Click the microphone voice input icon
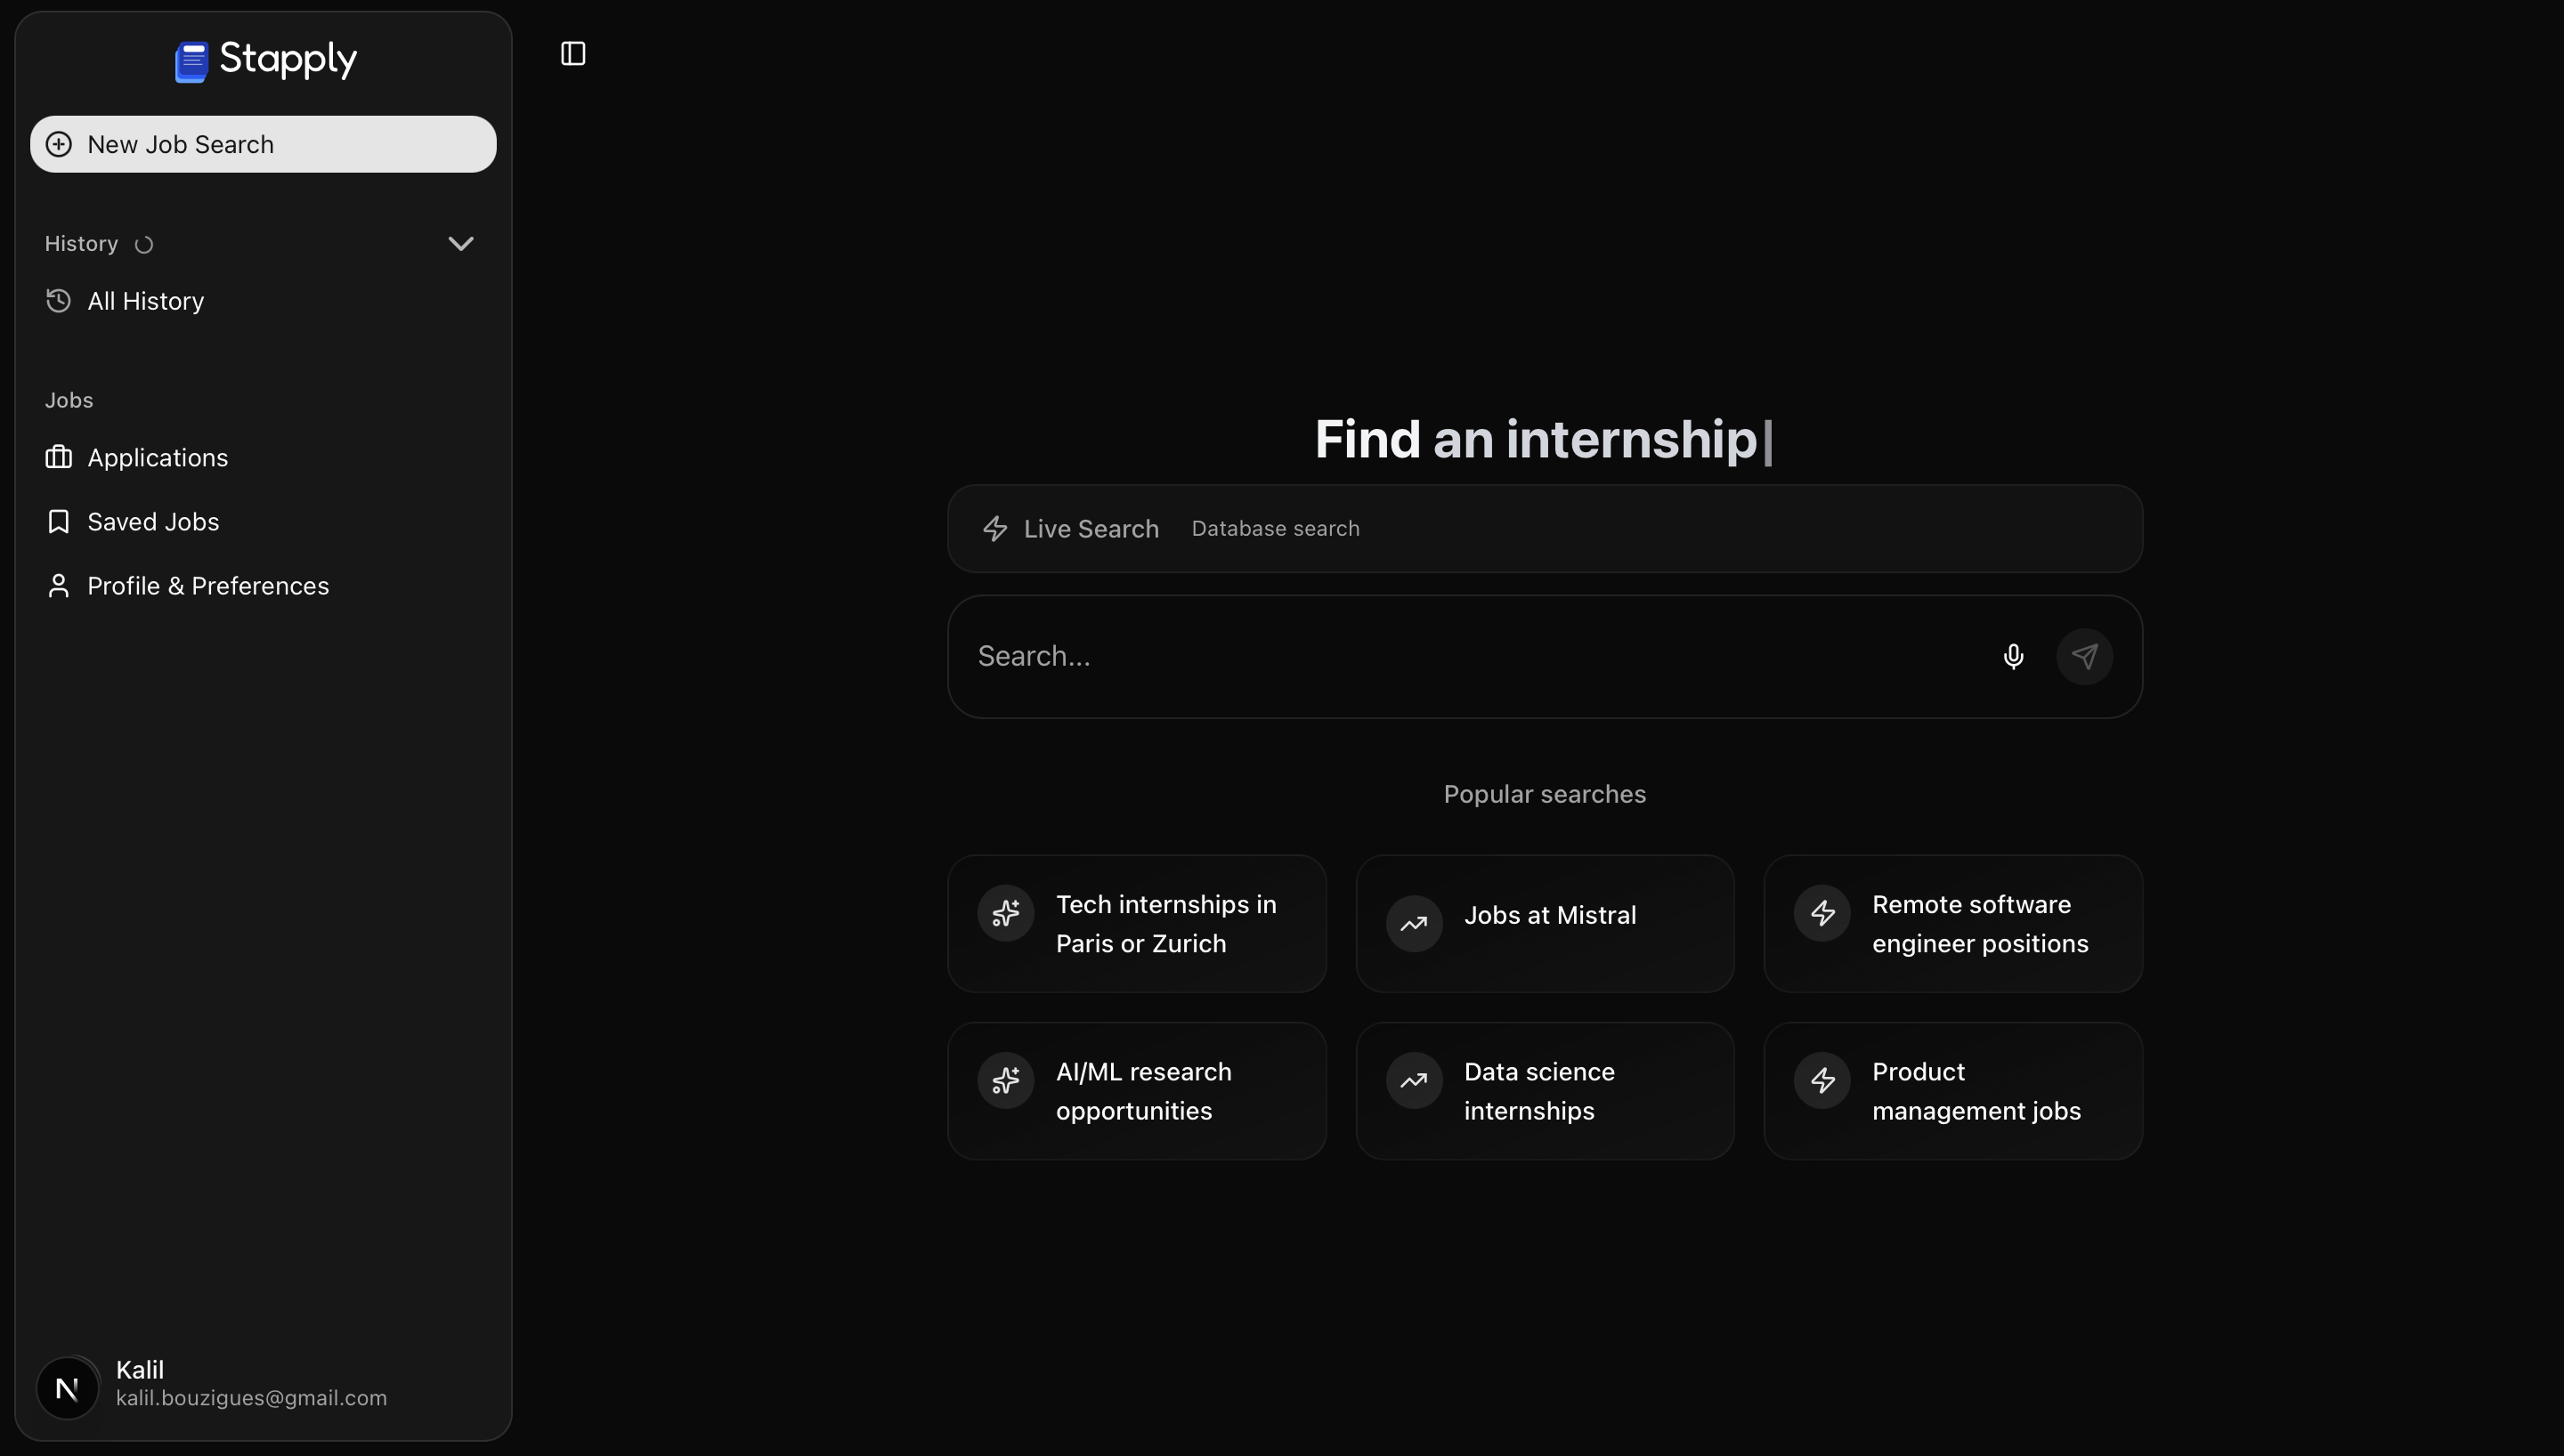 (x=2013, y=656)
